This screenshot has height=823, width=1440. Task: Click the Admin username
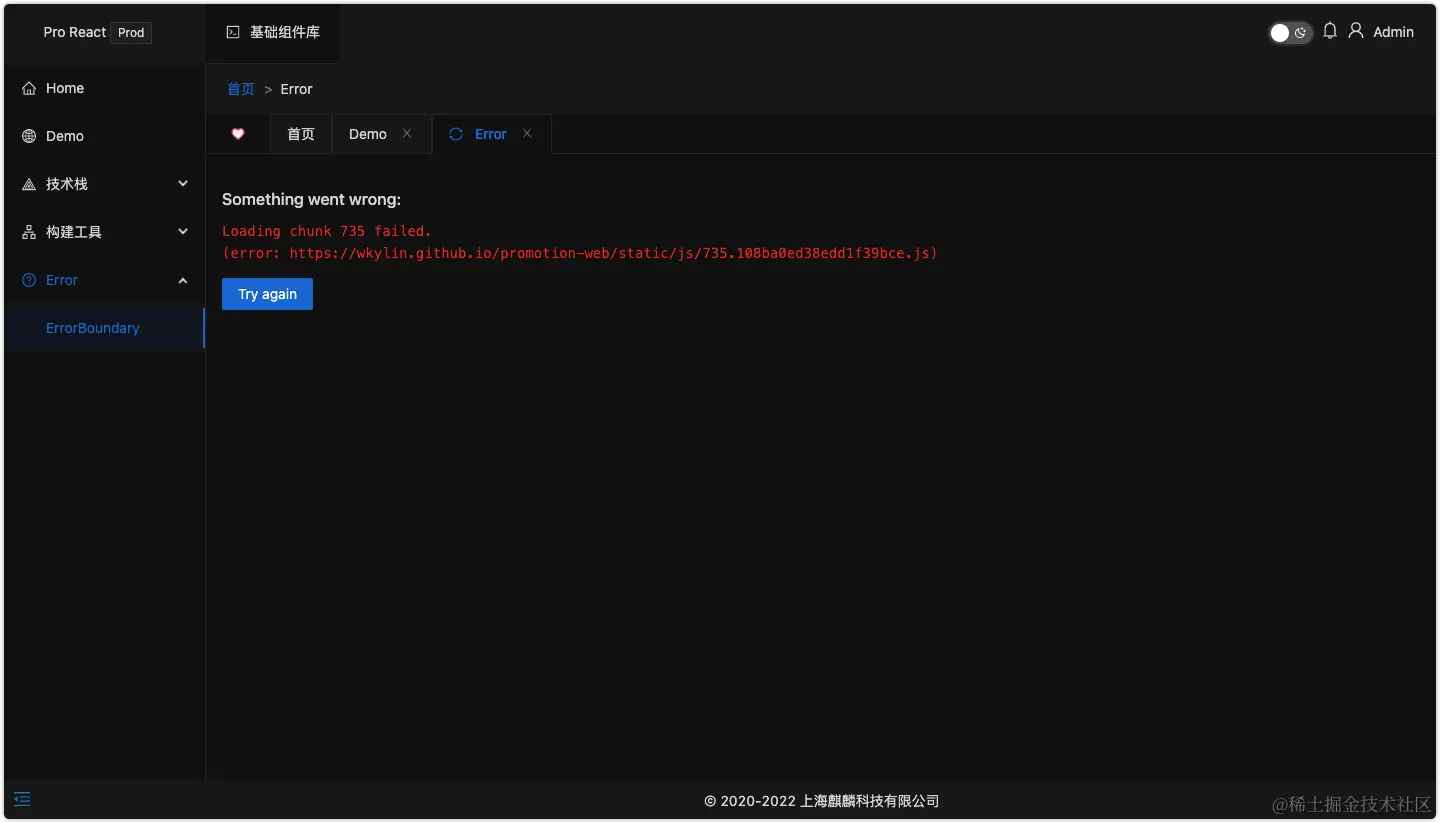pyautogui.click(x=1393, y=32)
